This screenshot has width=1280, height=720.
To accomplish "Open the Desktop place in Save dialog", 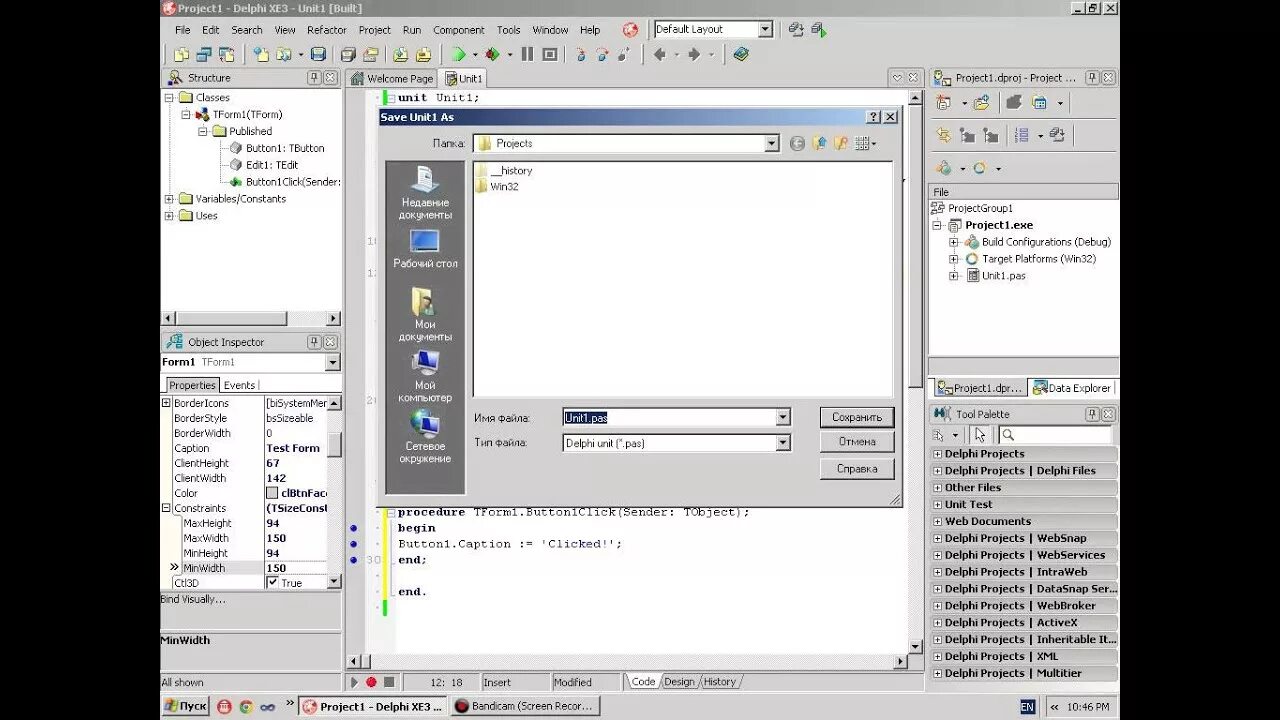I will pos(425,249).
